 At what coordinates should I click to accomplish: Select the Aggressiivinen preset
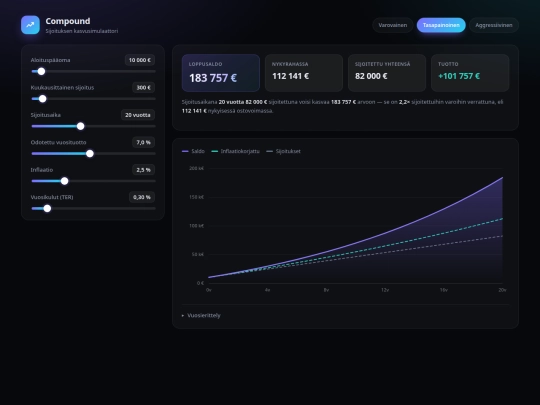pos(494,25)
